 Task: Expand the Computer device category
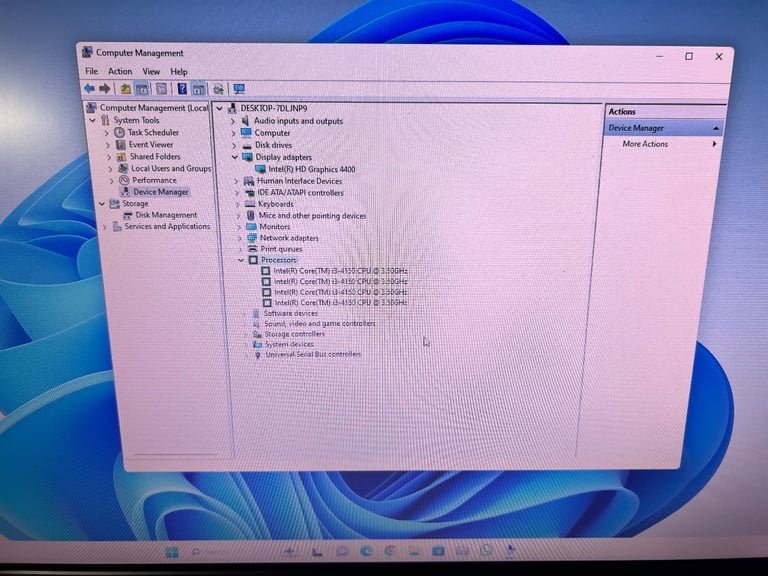click(233, 133)
